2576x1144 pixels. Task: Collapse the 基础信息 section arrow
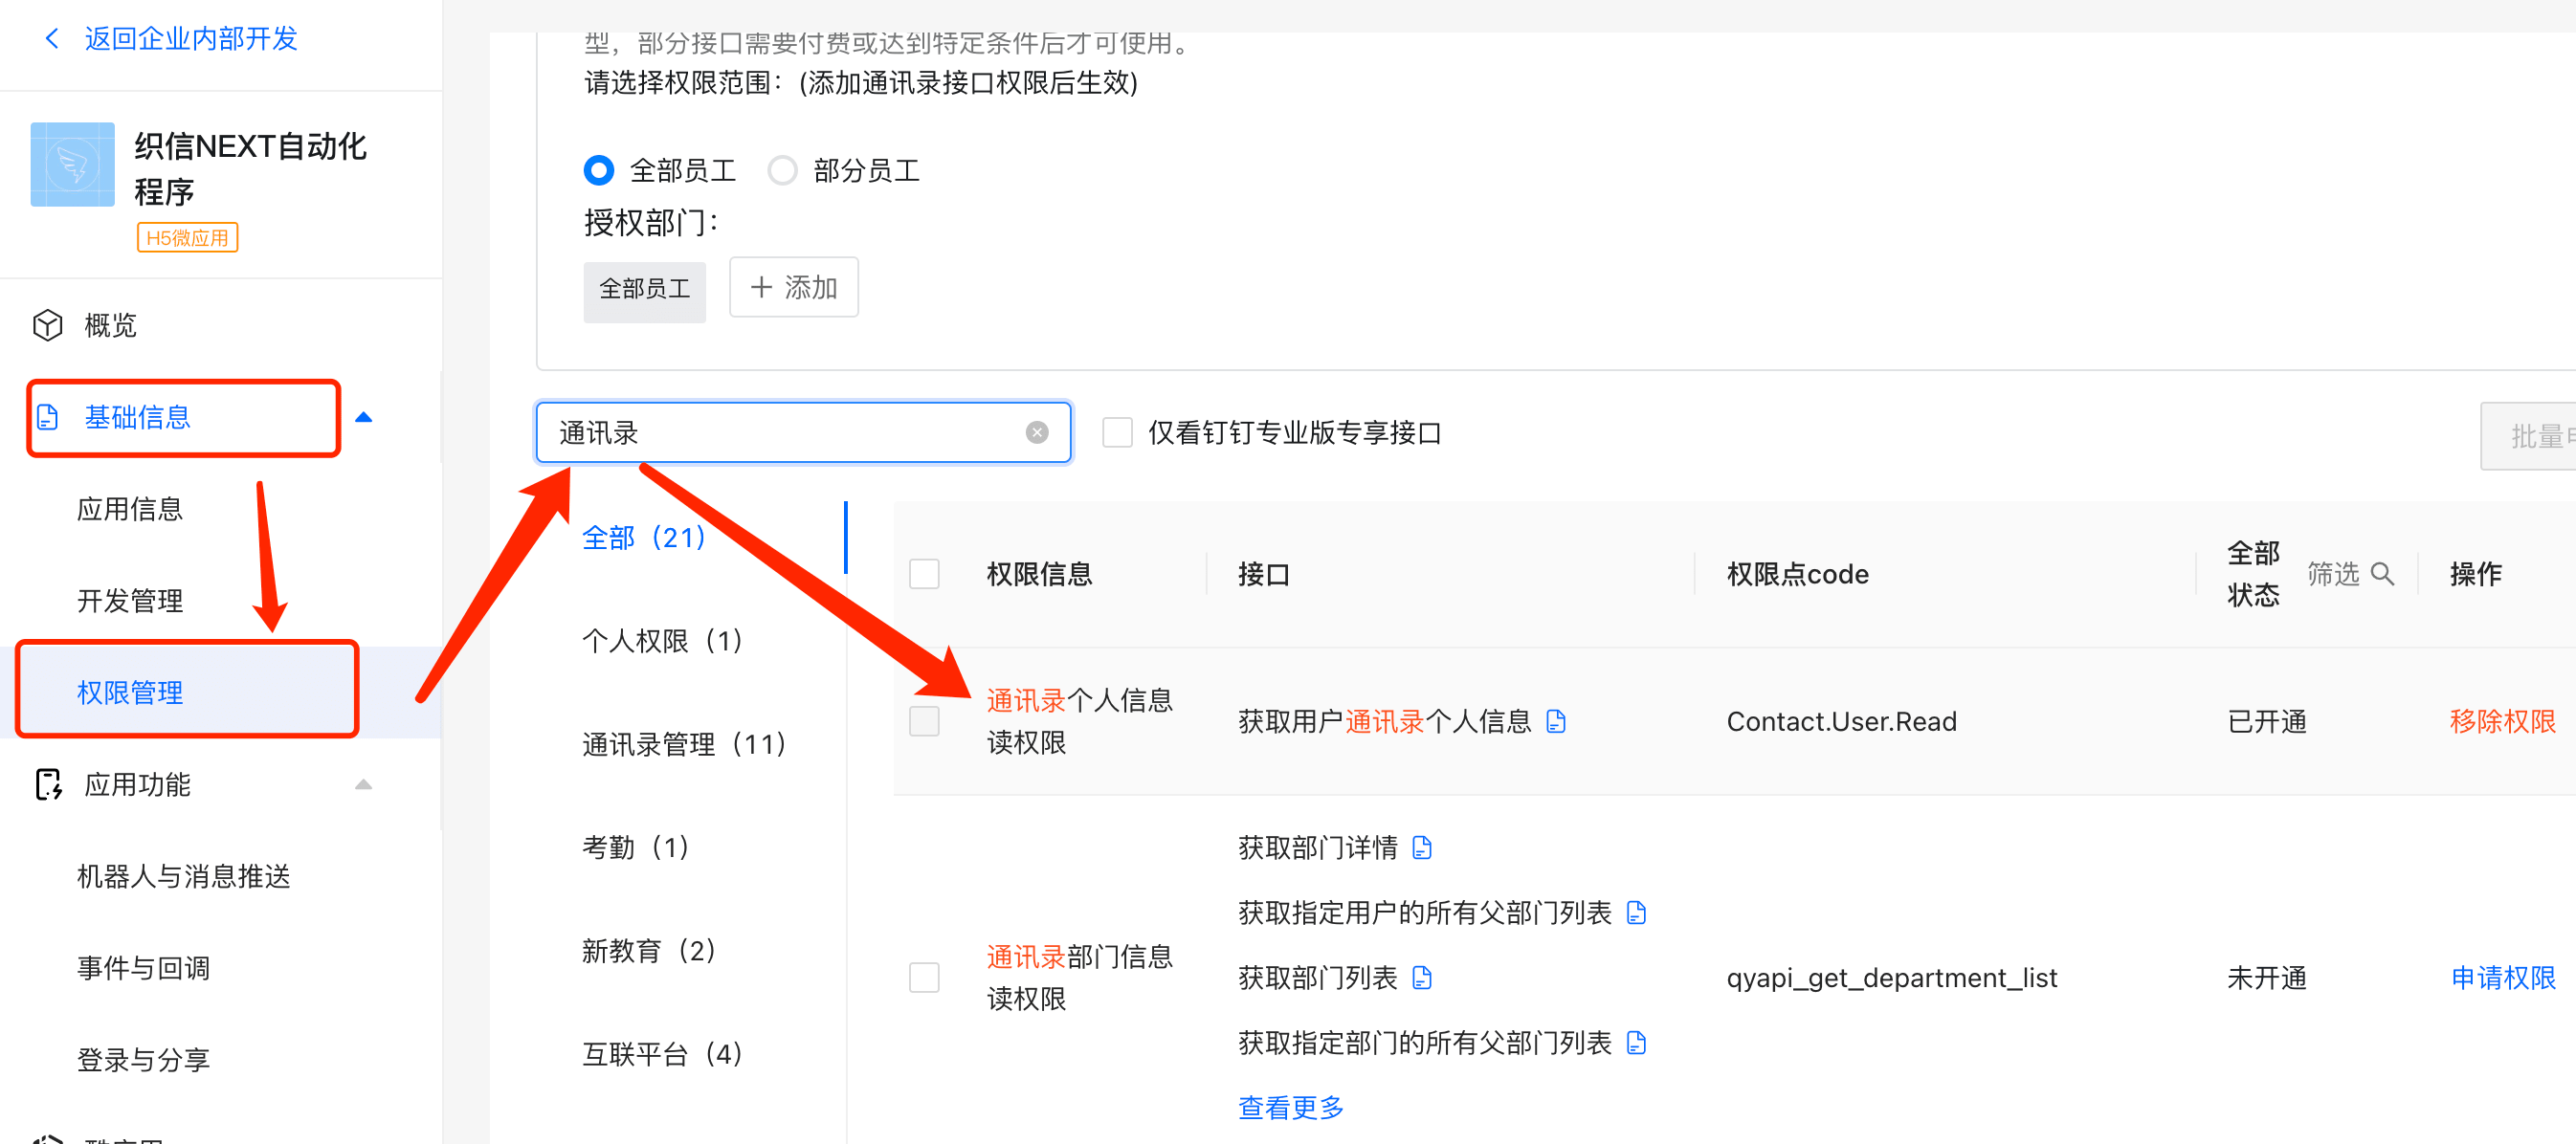coord(364,418)
